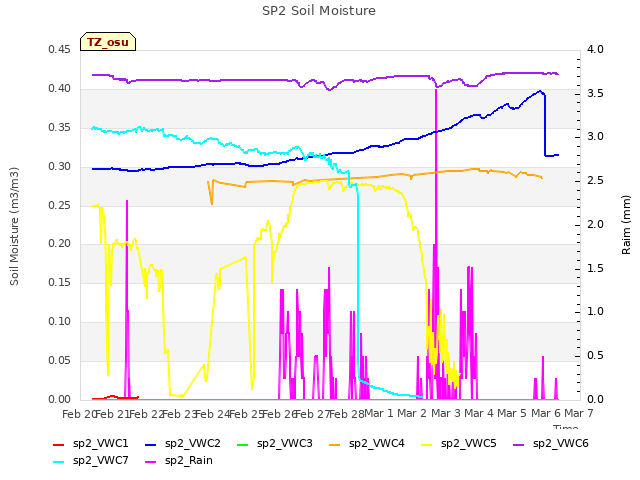Click the Mar 6 date label
This screenshot has width=640, height=480.
[546, 413]
